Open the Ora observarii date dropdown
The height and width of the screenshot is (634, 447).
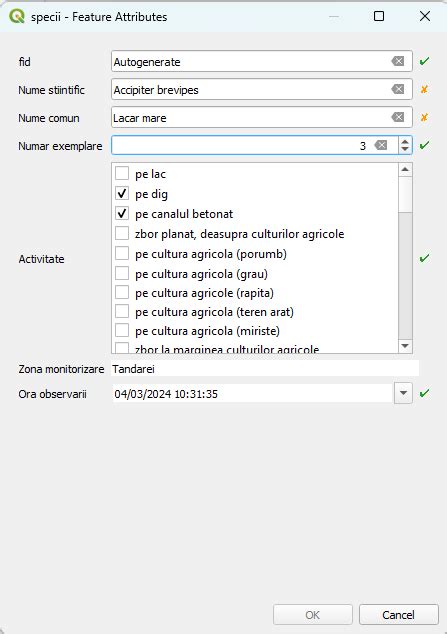[403, 393]
